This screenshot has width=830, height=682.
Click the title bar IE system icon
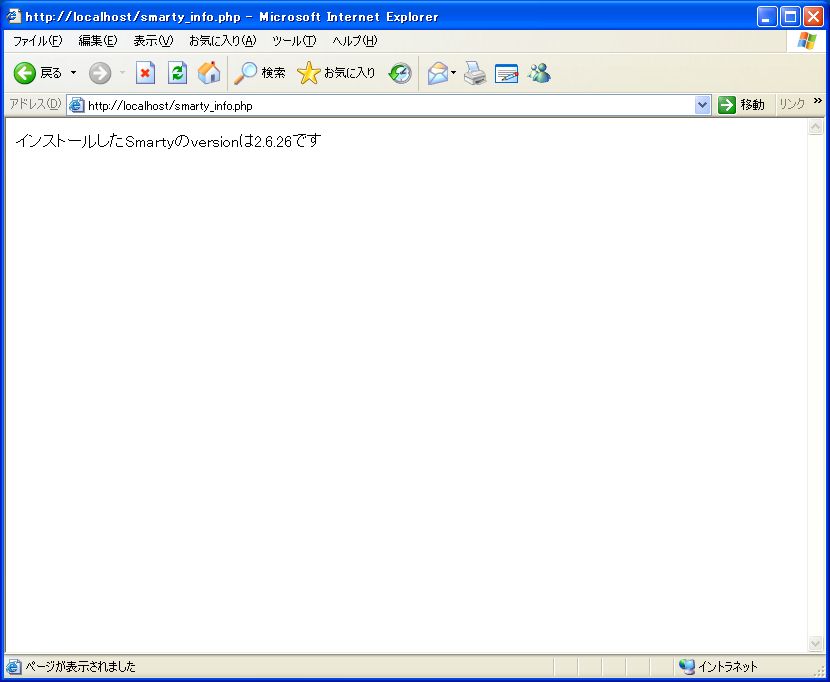tap(13, 16)
